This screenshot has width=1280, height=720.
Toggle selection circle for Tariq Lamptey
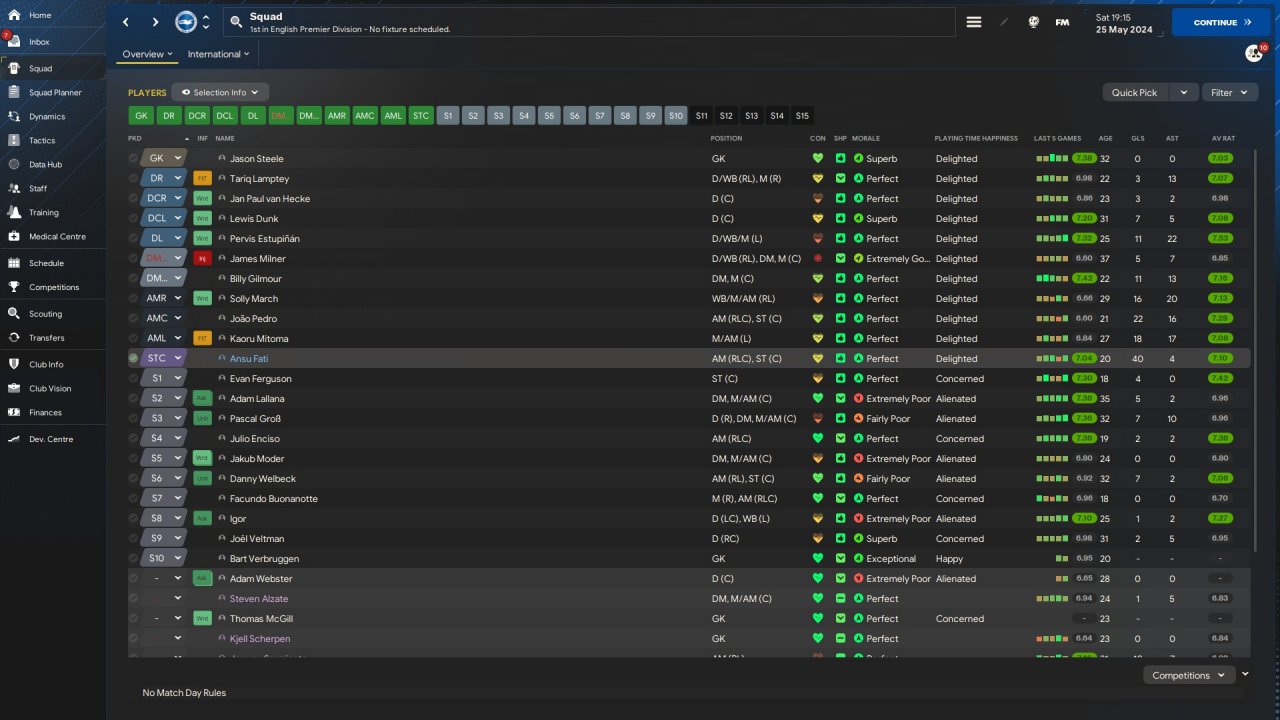134,178
